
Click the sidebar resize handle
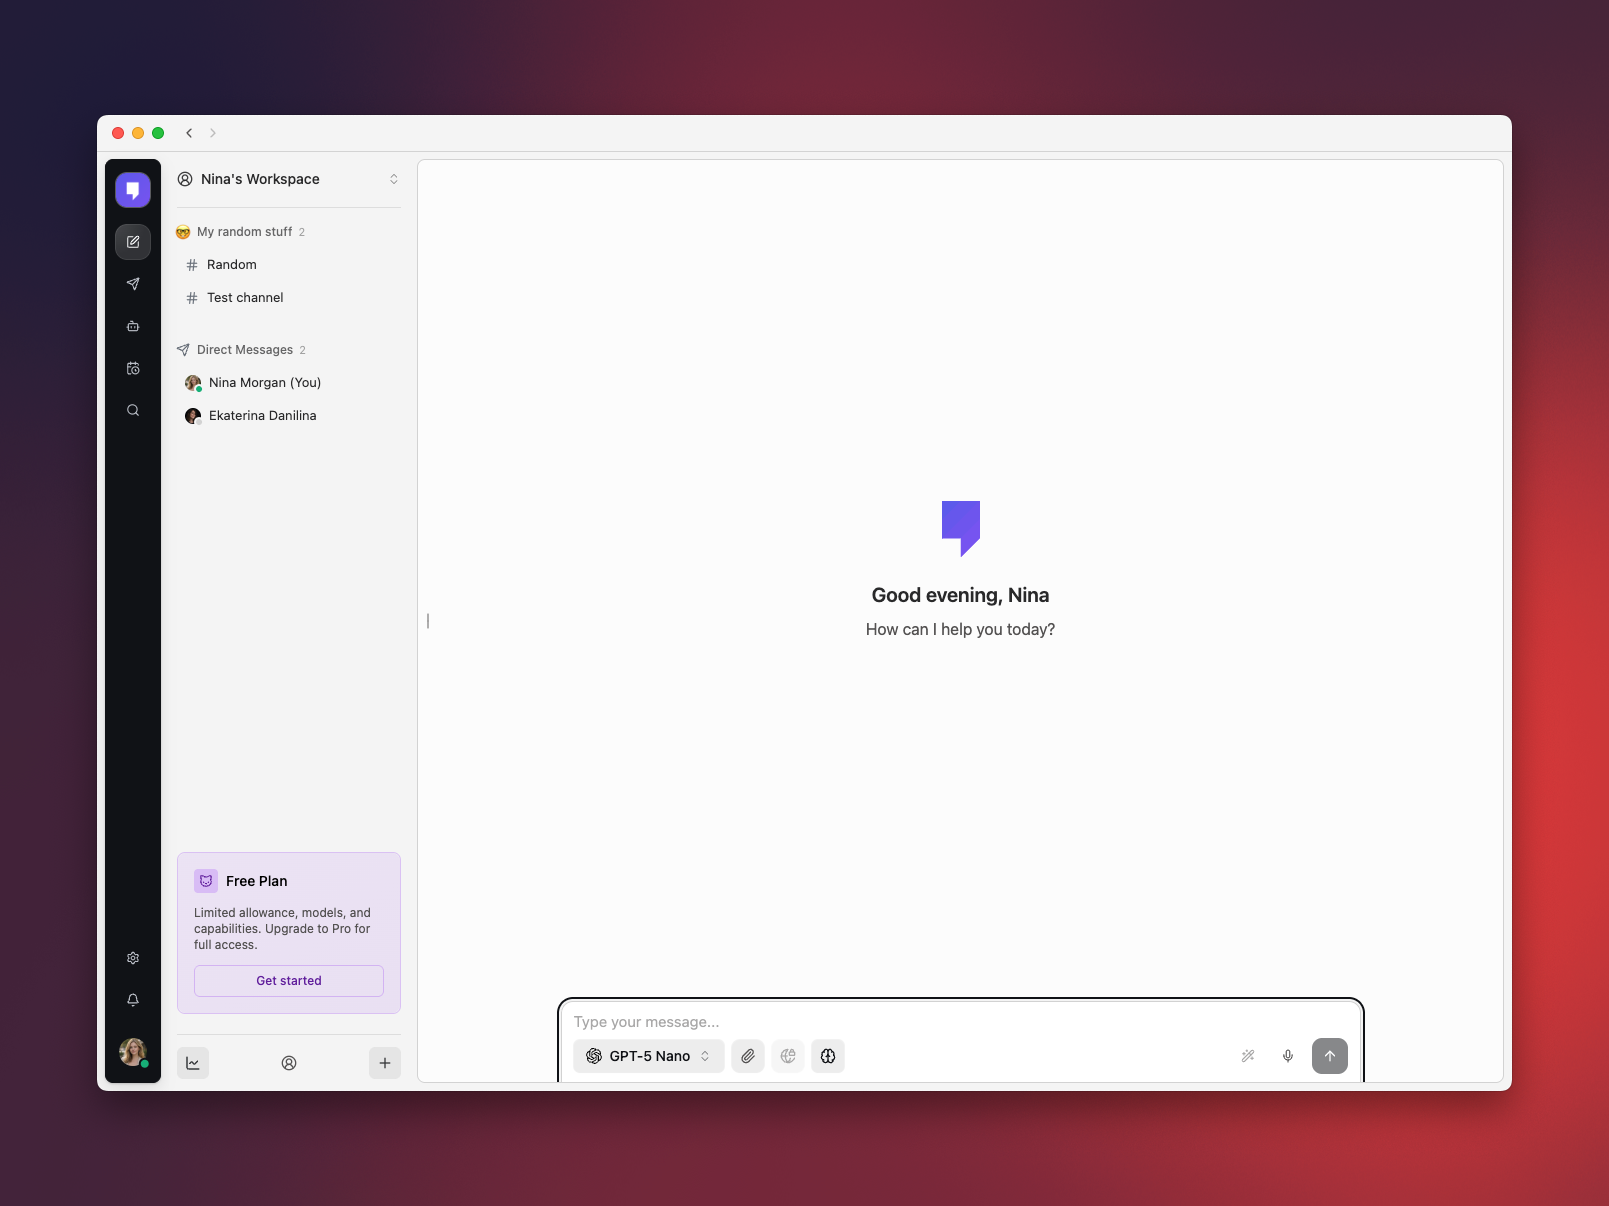point(428,621)
